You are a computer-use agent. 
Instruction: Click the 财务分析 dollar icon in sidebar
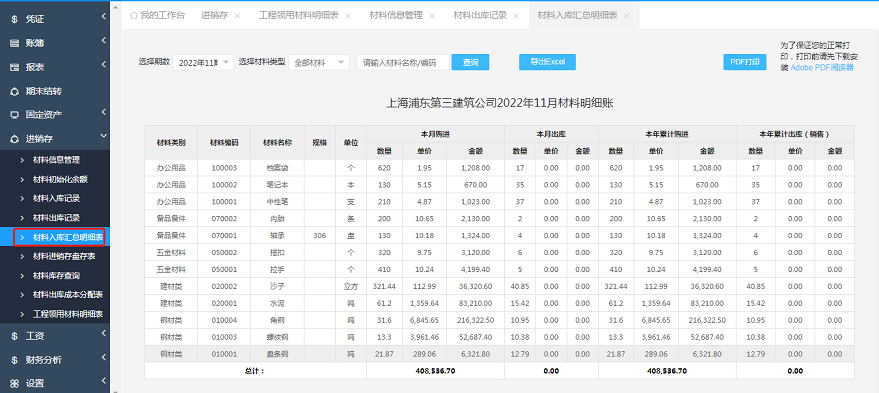[15, 360]
